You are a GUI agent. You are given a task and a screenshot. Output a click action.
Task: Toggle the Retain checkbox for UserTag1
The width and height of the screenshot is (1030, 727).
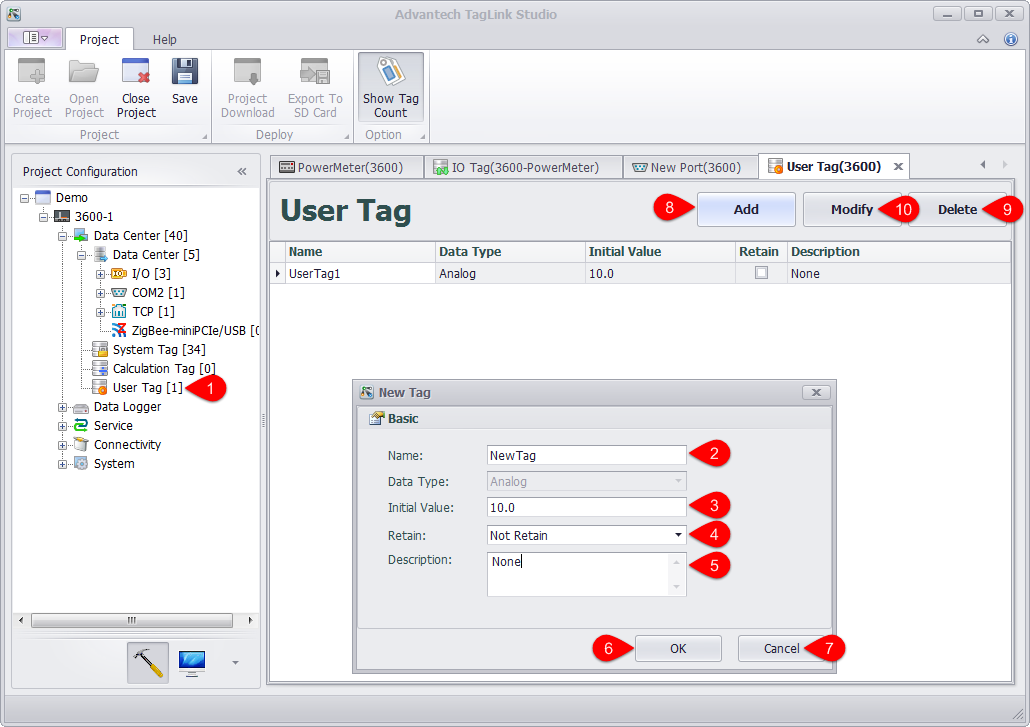tap(761, 273)
